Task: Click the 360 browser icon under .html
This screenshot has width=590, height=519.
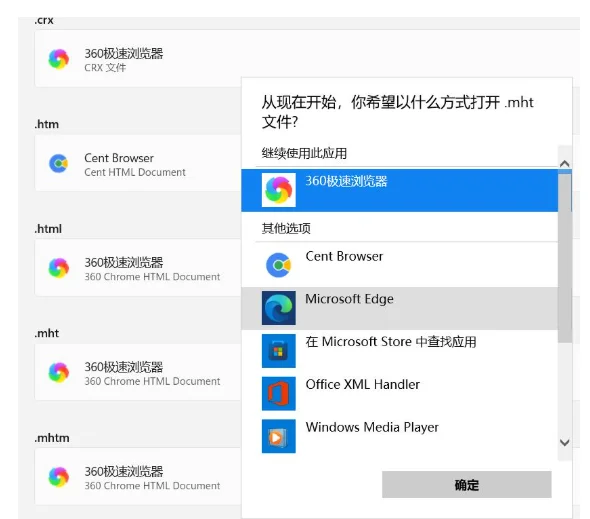Action: click(x=59, y=268)
